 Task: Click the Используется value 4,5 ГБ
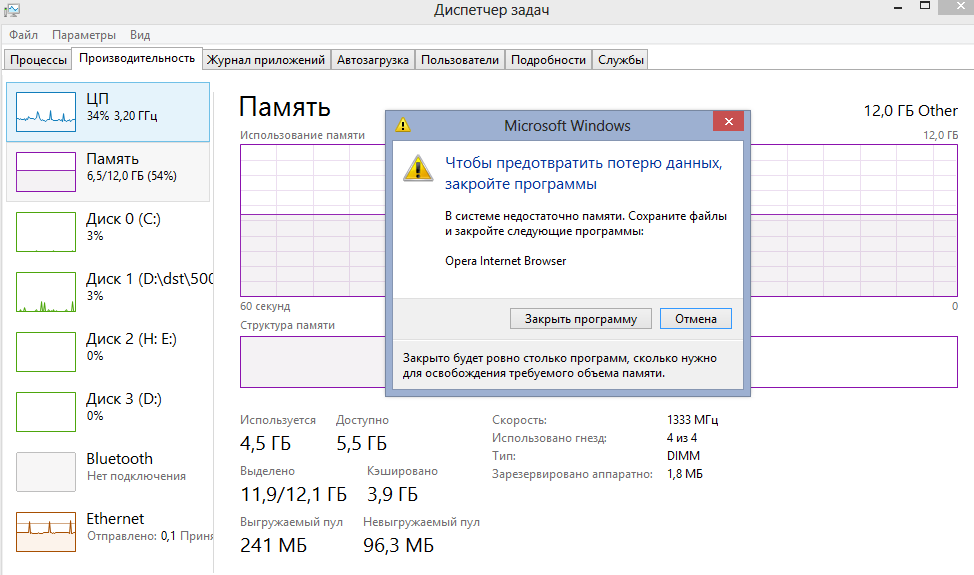[x=265, y=443]
